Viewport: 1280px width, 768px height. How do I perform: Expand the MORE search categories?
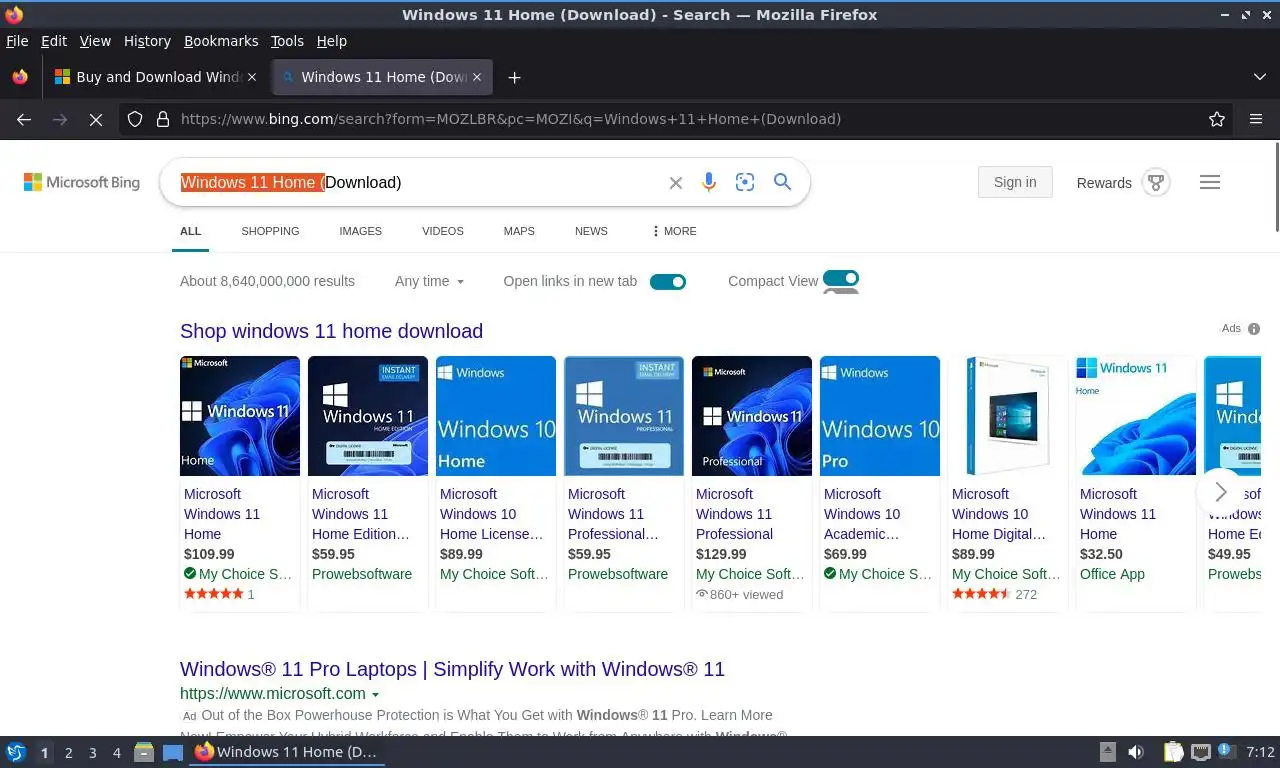click(x=674, y=231)
